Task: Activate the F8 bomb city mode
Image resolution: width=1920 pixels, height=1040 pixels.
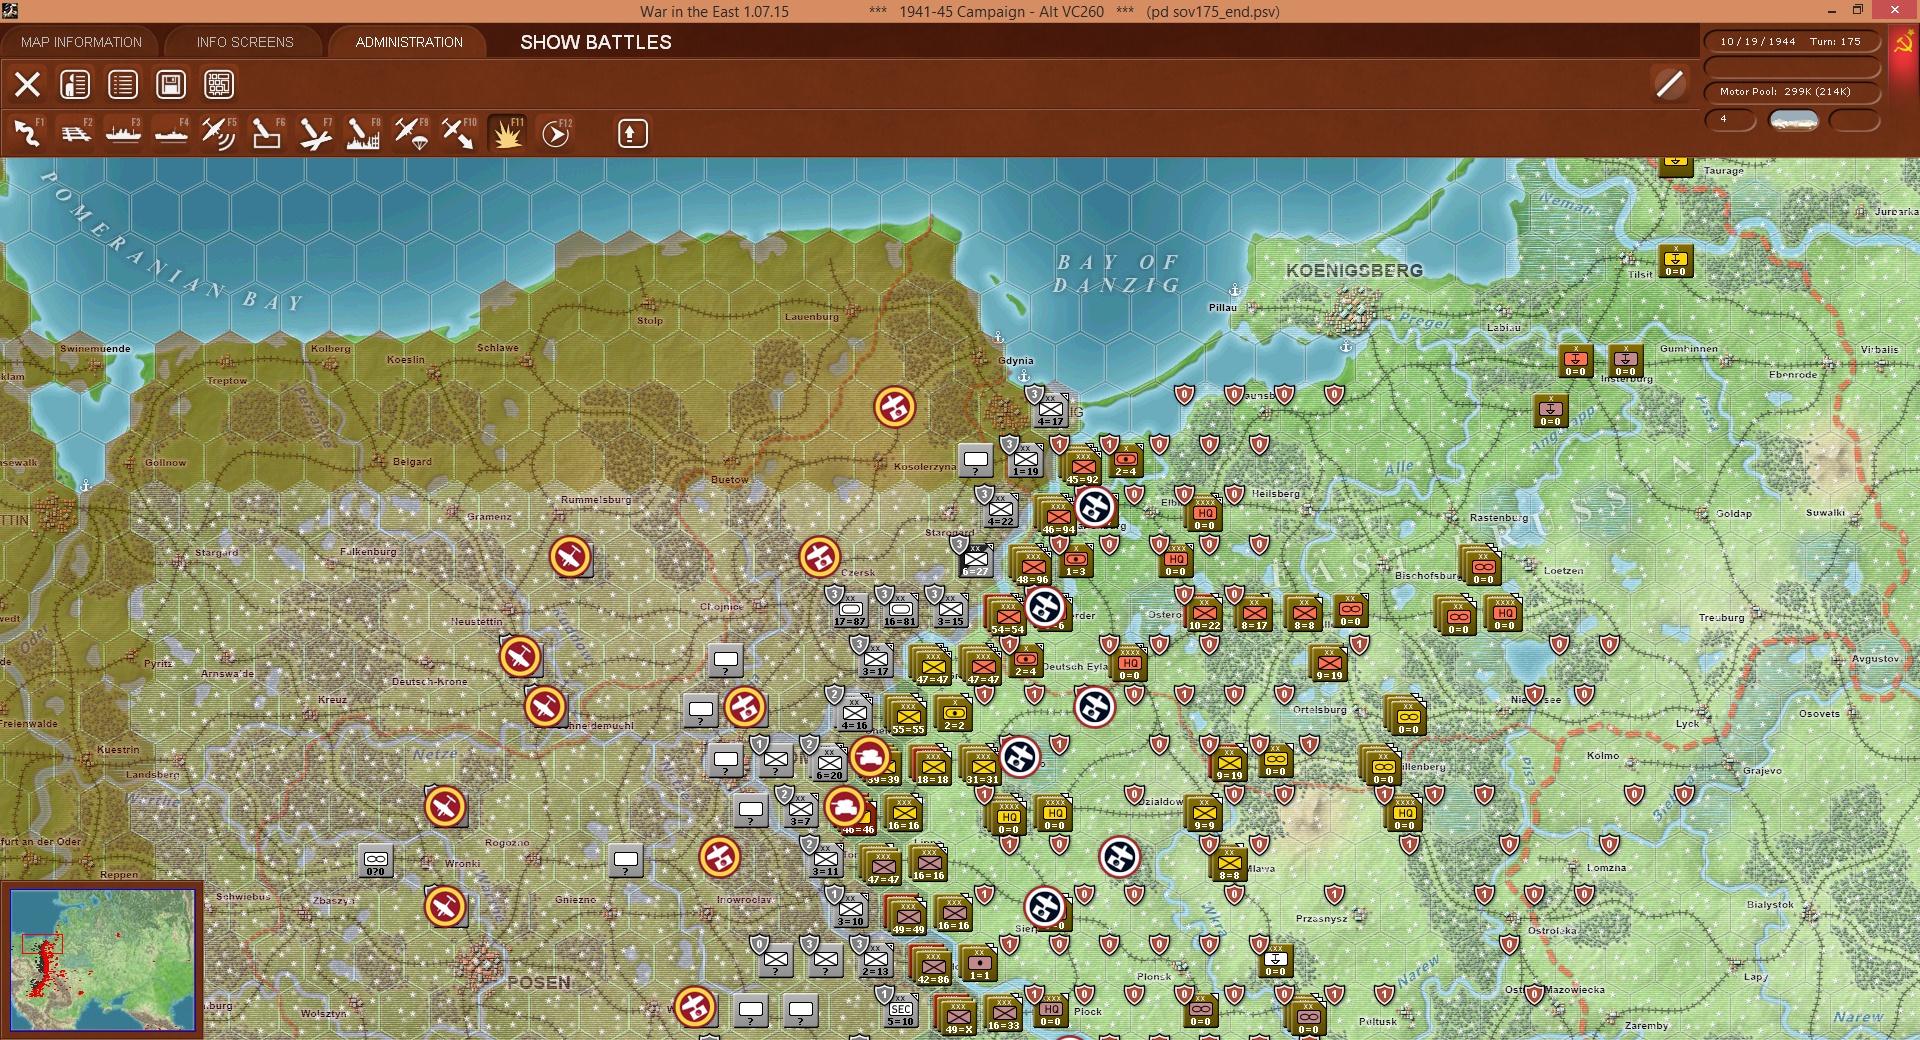Action: tap(363, 133)
